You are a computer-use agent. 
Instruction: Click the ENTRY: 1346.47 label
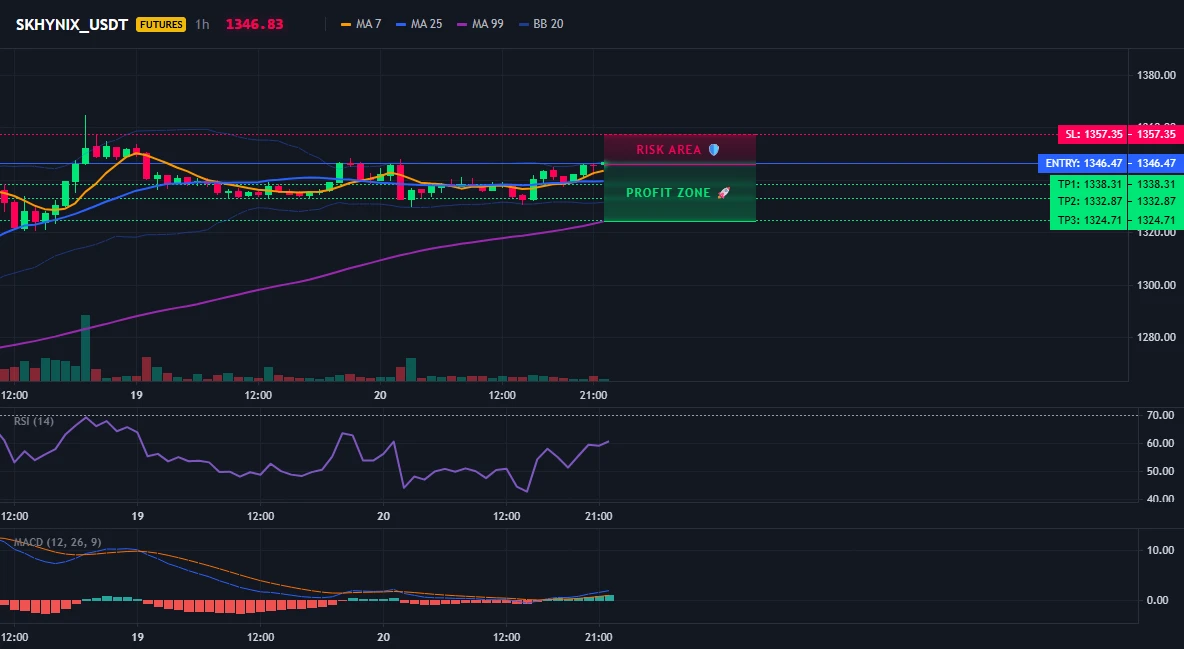click(x=1083, y=163)
